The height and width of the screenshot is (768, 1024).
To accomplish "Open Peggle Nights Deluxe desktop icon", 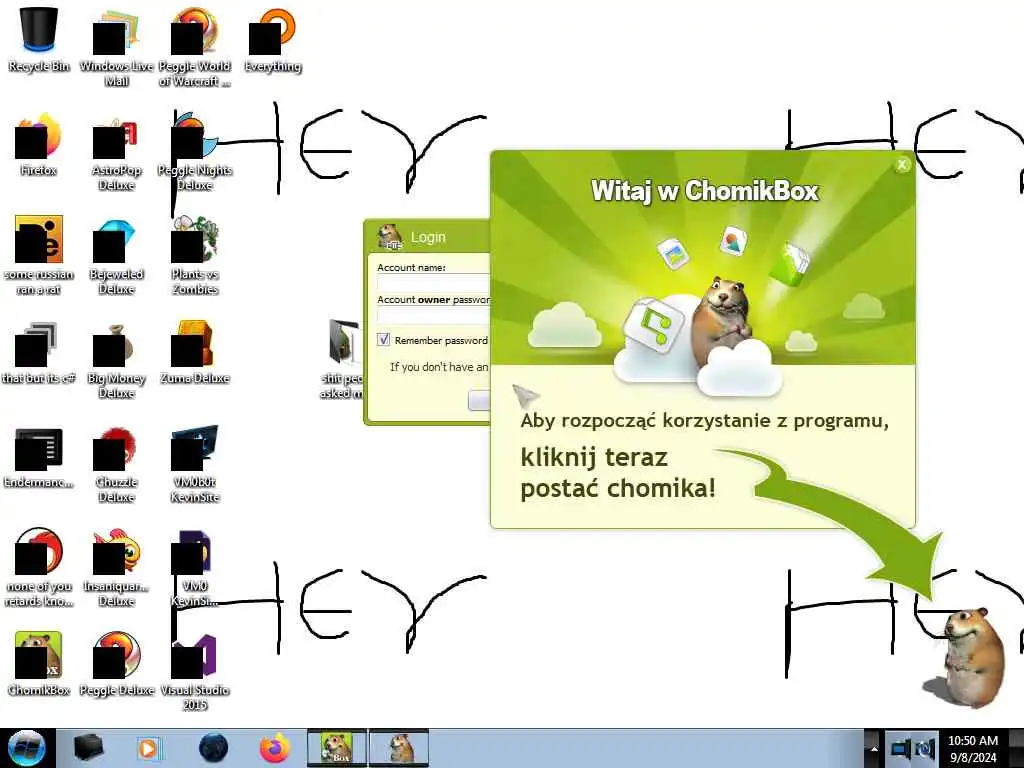I will (195, 152).
